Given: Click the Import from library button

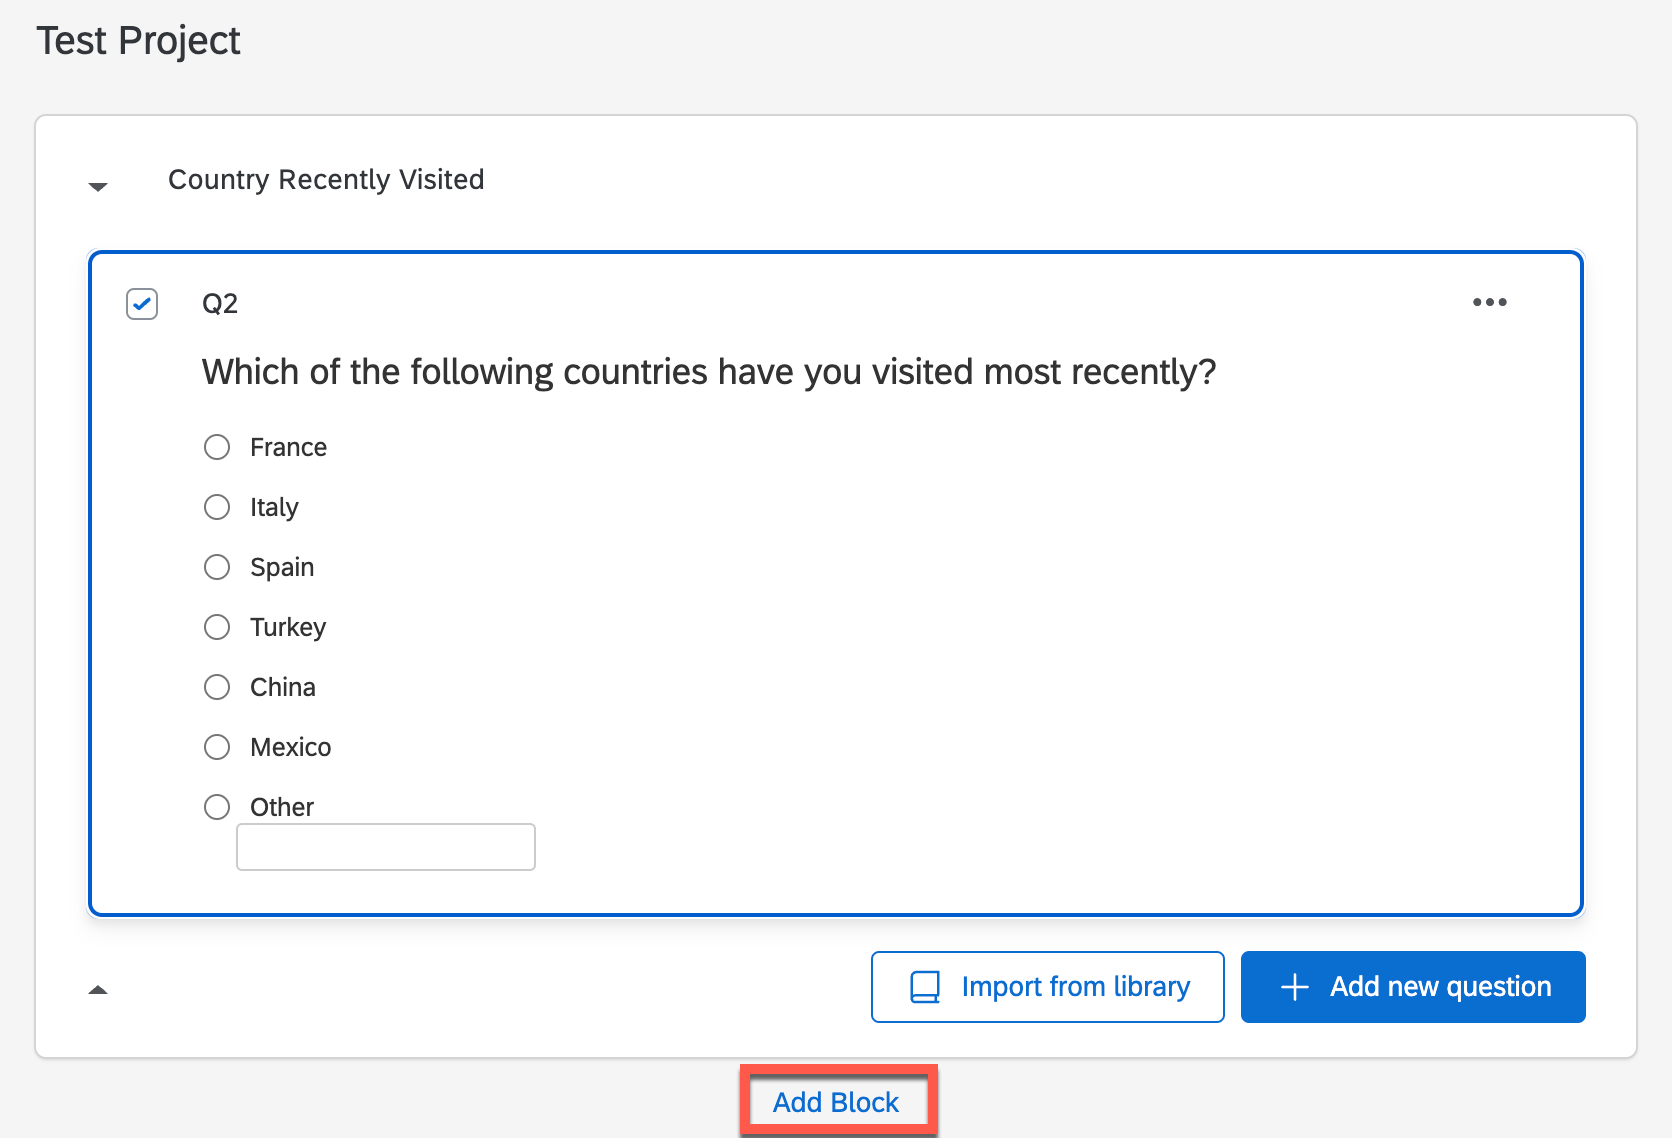Looking at the screenshot, I should [1047, 987].
